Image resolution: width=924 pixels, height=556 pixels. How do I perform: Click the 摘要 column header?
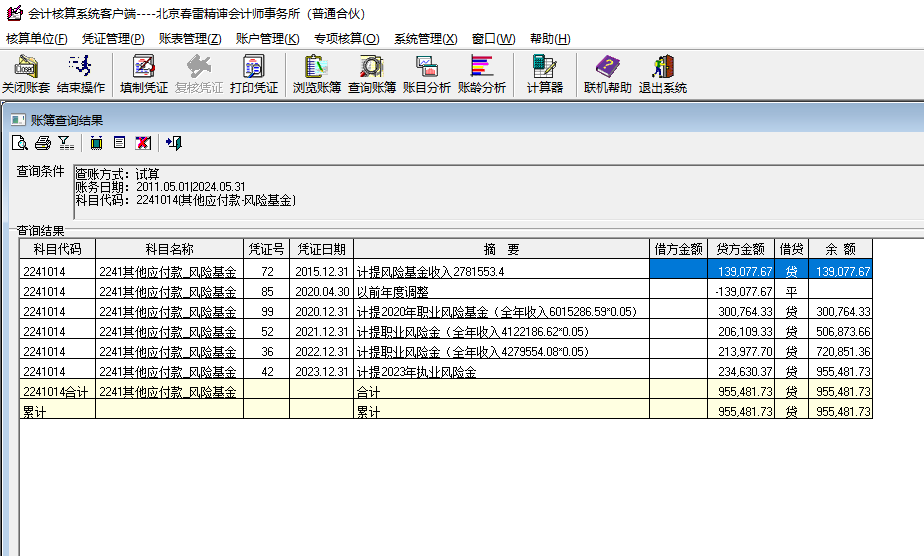click(501, 249)
